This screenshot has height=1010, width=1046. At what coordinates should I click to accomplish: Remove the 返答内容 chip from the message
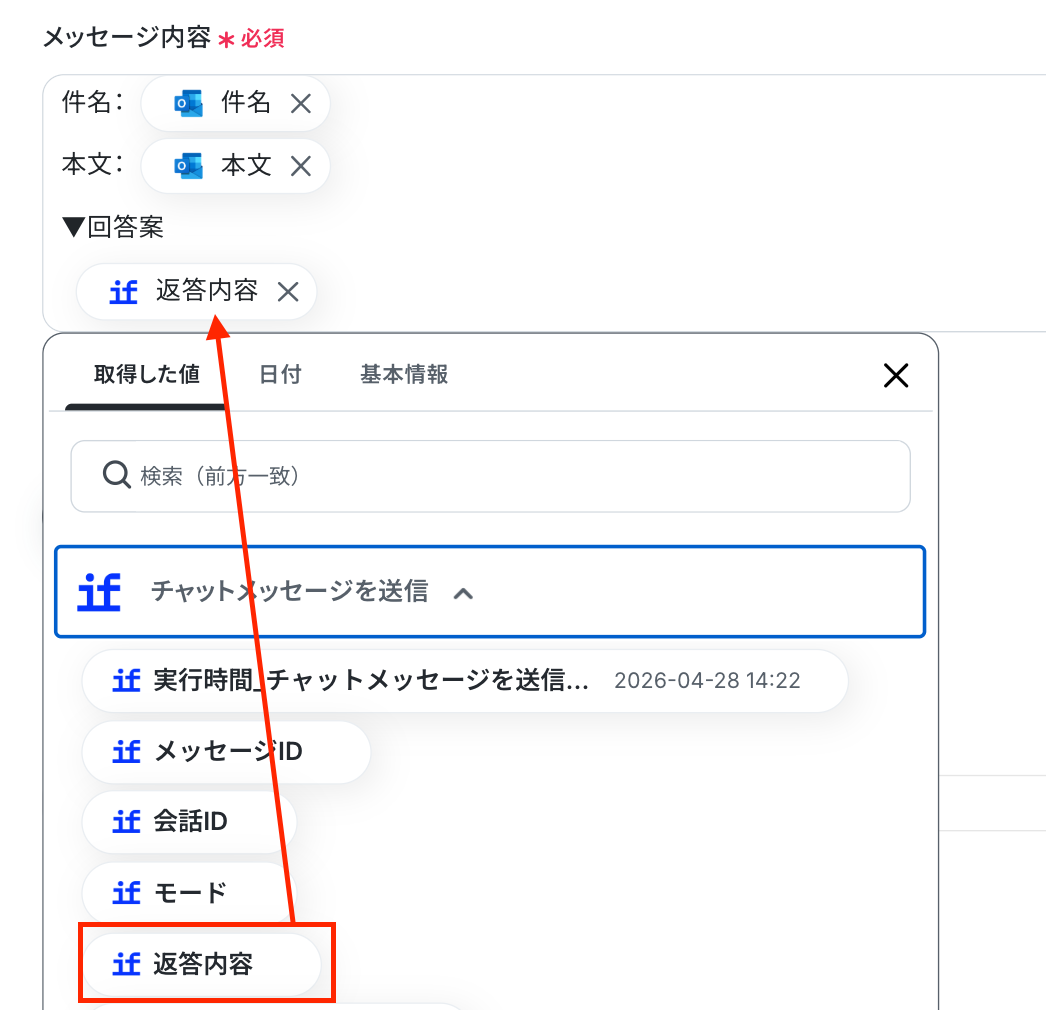tap(288, 291)
